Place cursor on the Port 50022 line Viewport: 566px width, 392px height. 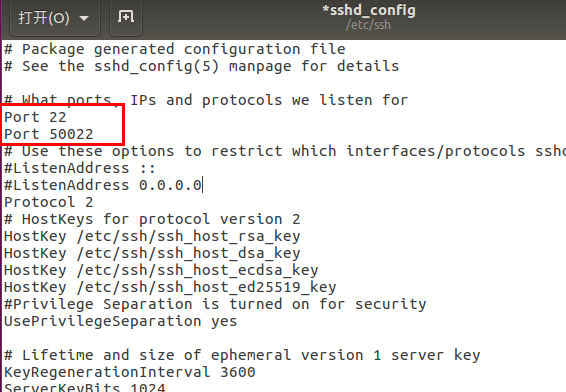pyautogui.click(x=49, y=134)
